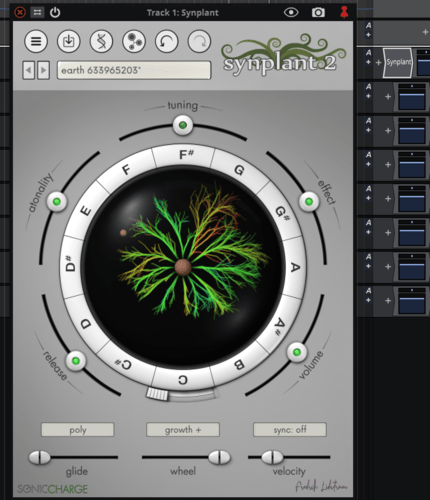The height and width of the screenshot is (500, 430).
Task: Select the A note segment on ring
Action: pyautogui.click(x=294, y=267)
